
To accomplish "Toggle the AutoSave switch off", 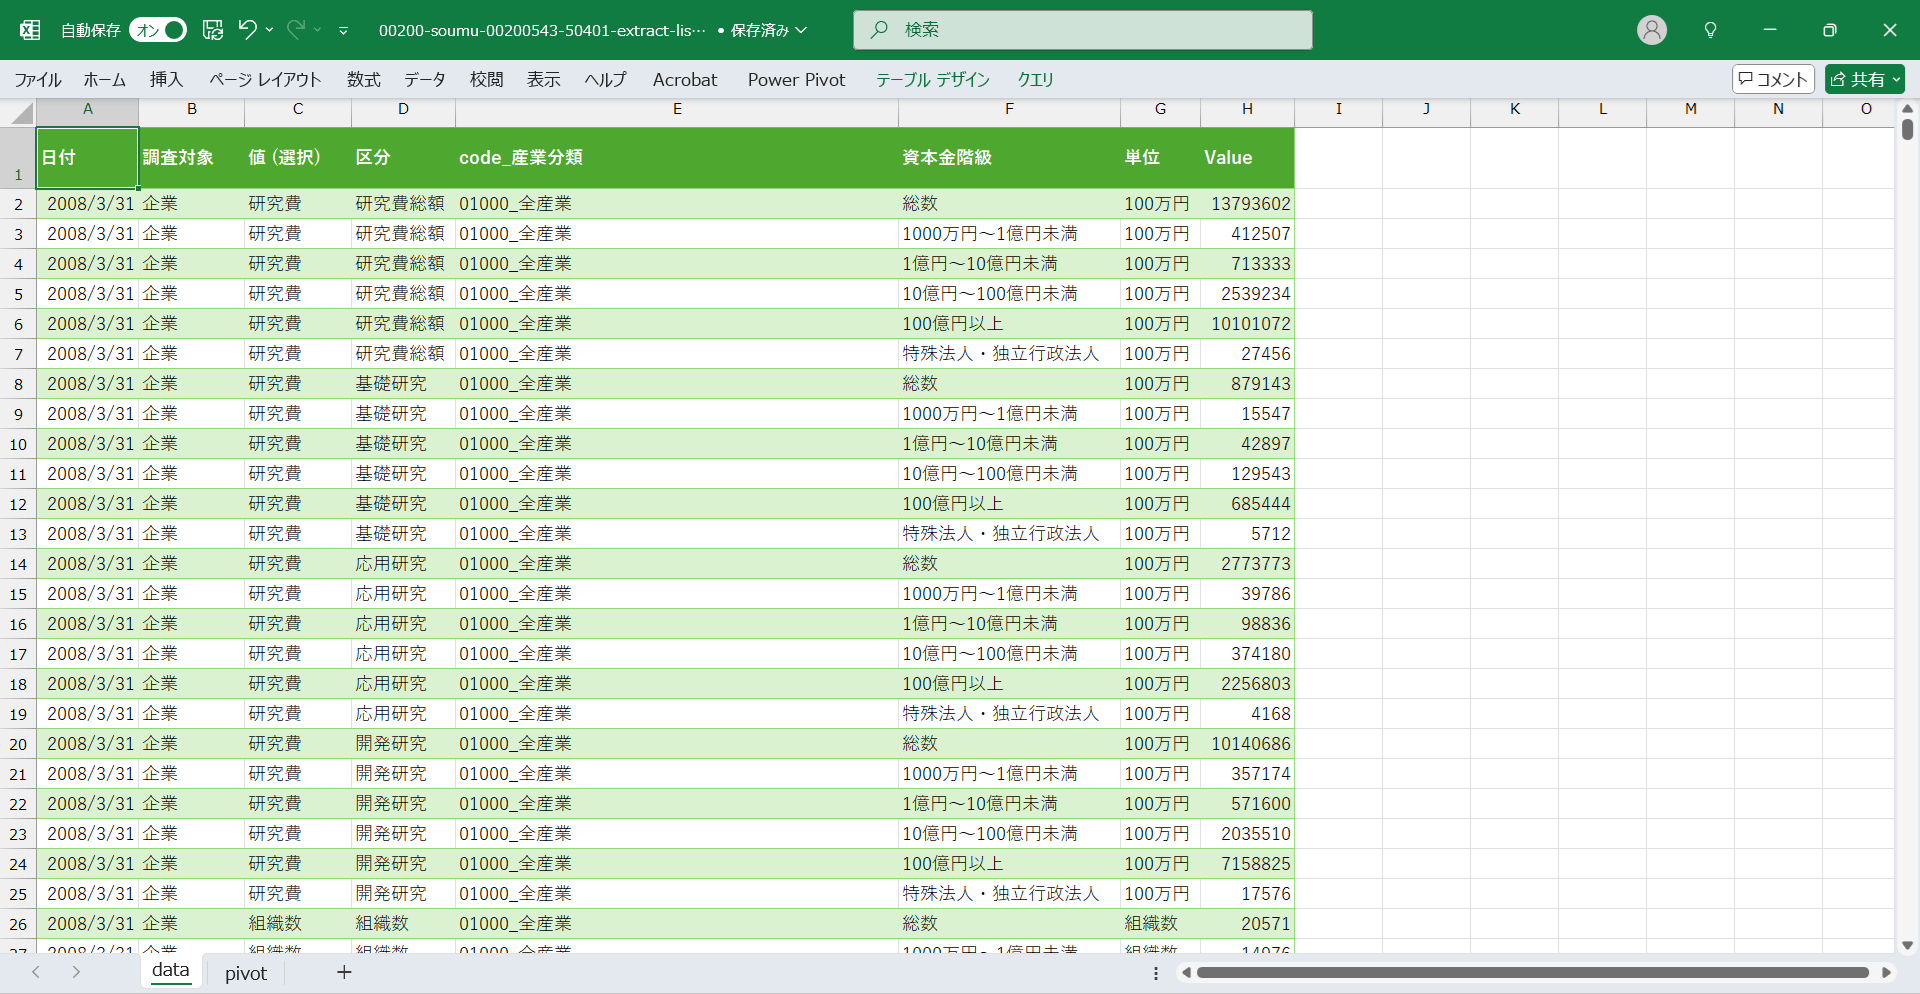I will tap(158, 30).
